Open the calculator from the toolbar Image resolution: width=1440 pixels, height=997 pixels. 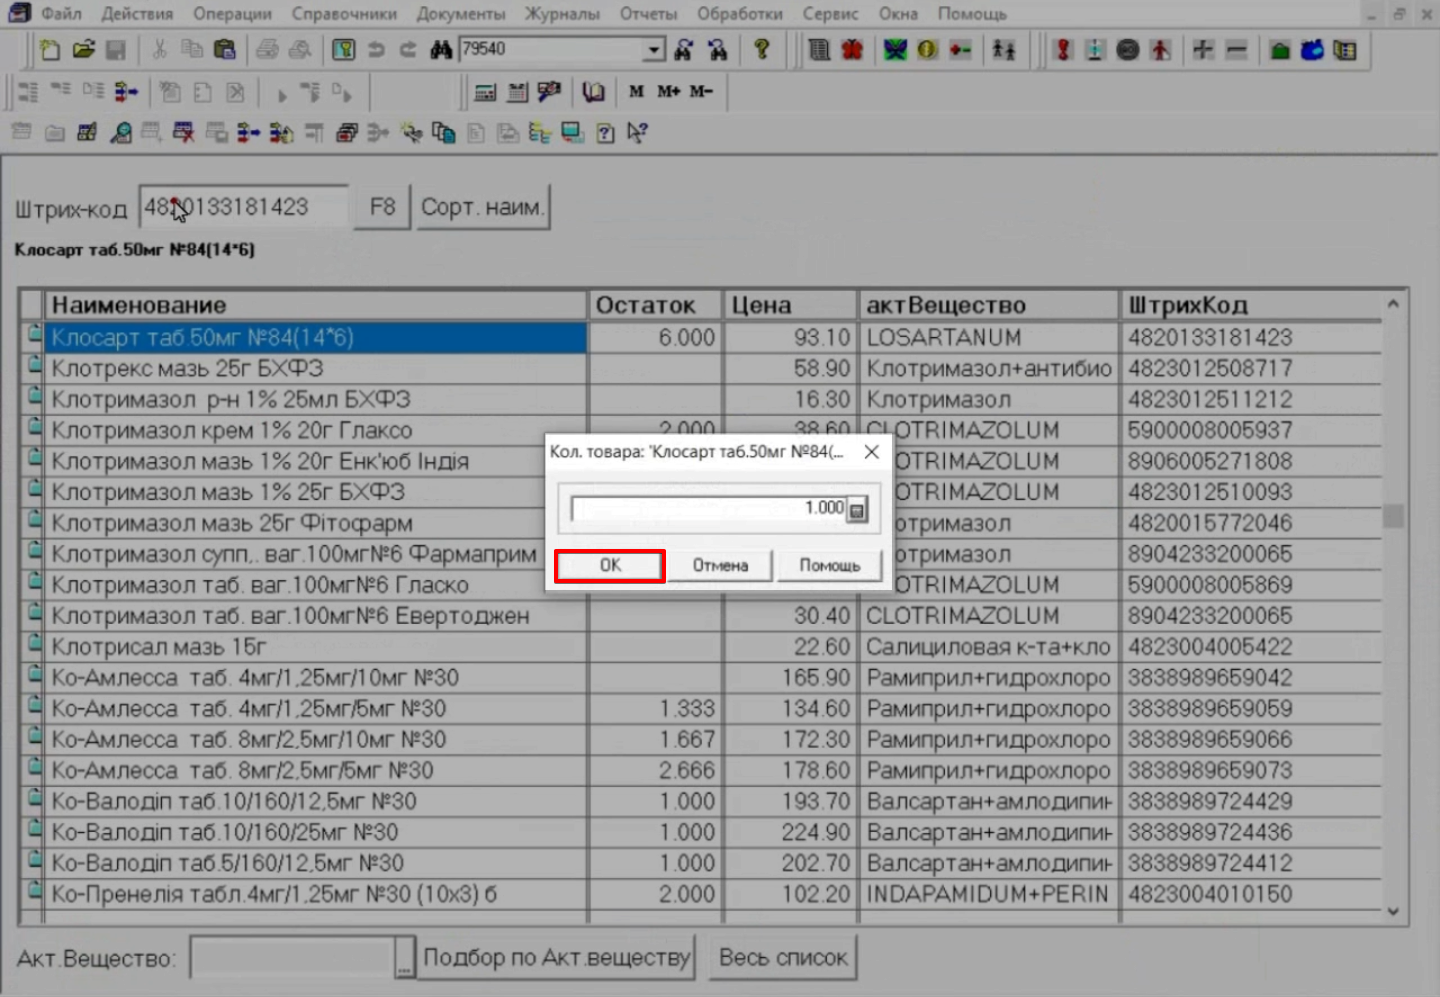(485, 92)
